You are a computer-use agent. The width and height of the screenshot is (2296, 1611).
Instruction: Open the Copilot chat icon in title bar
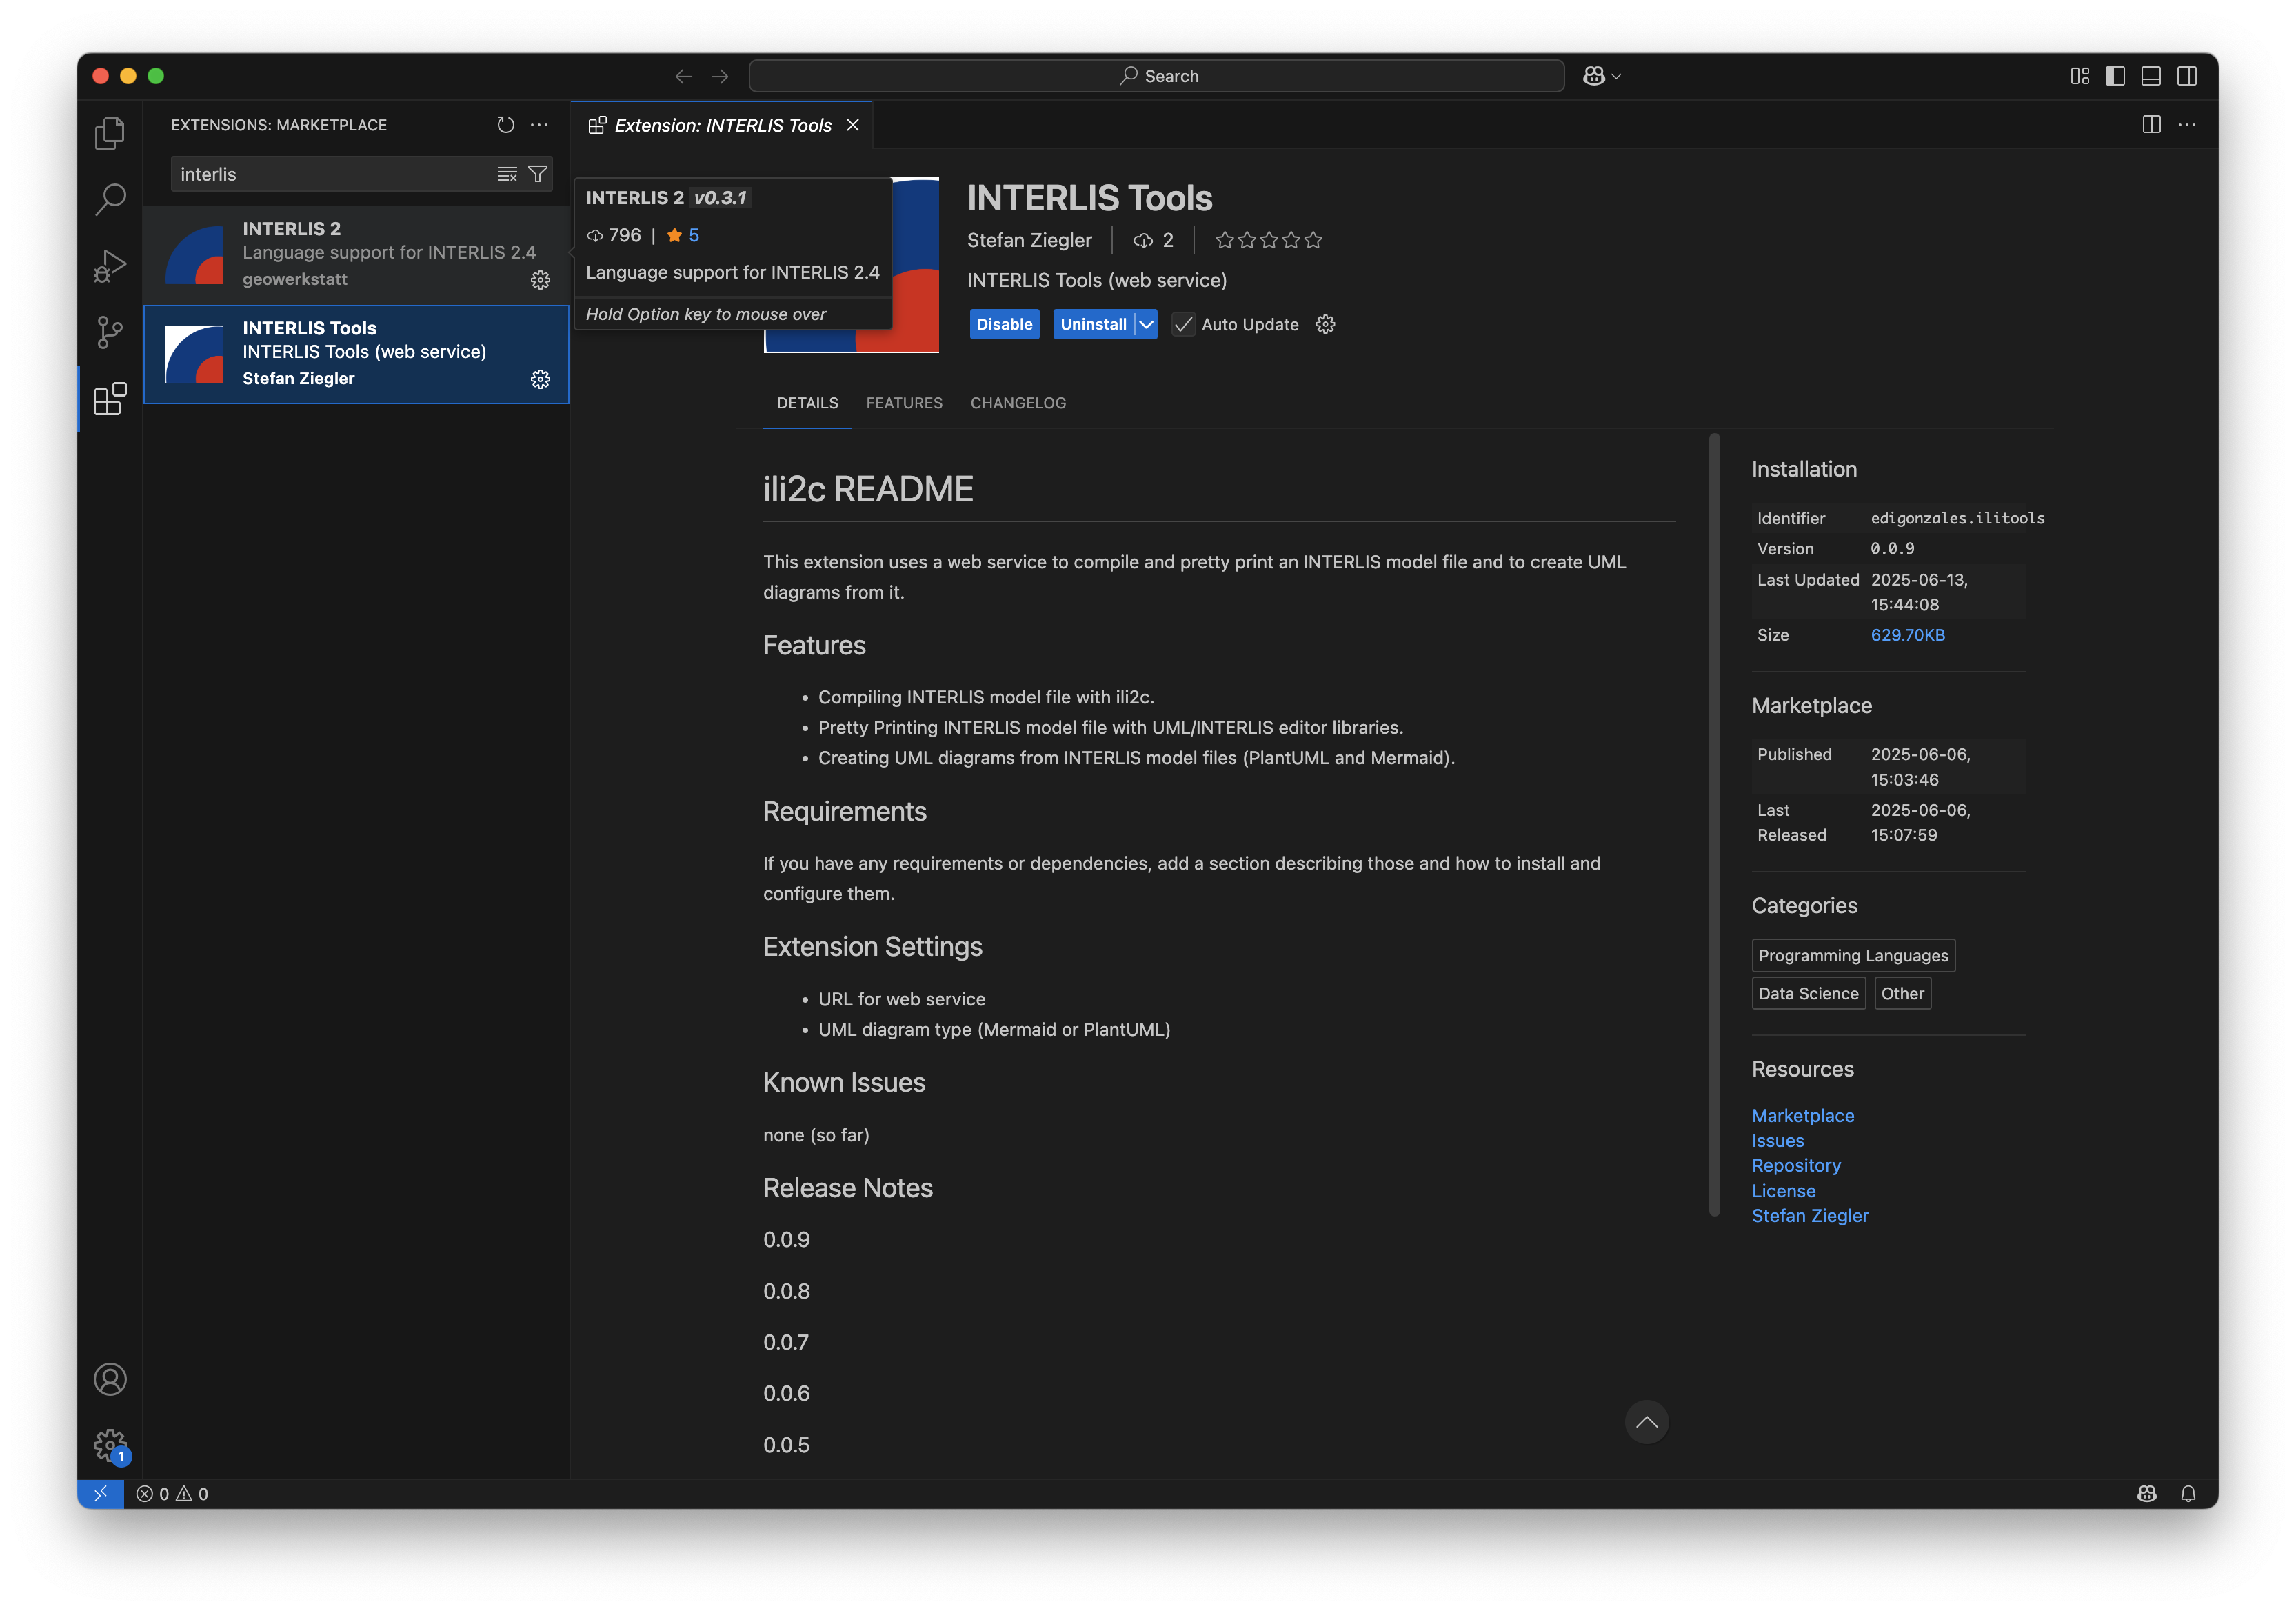(1594, 76)
